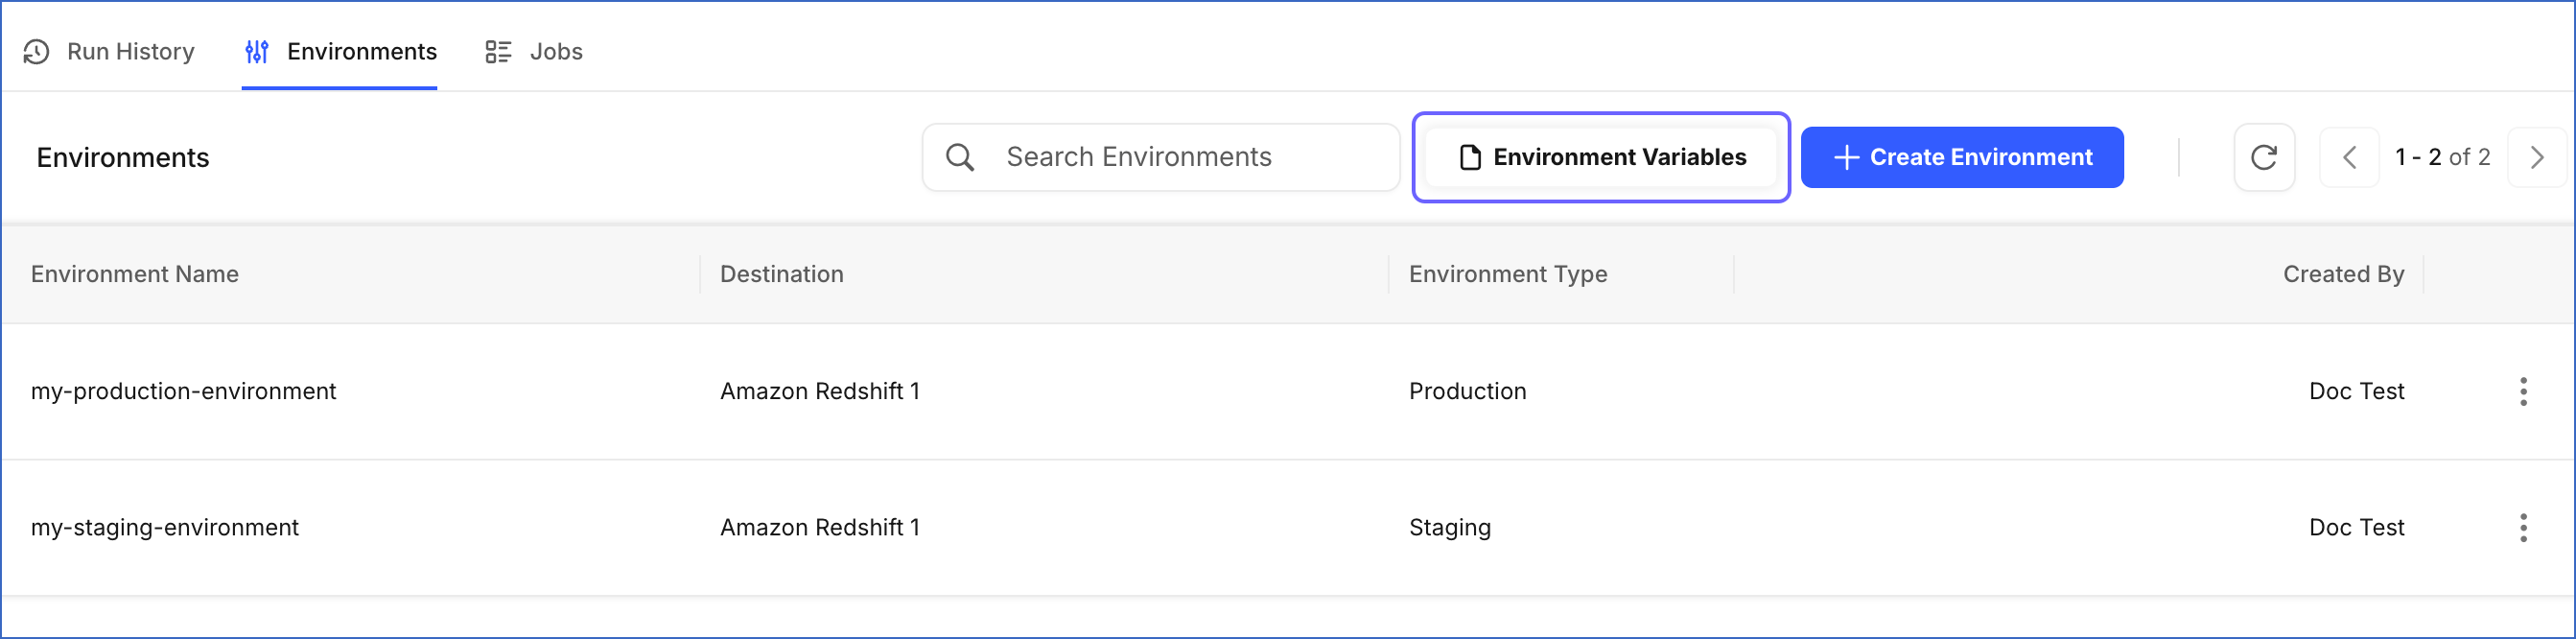This screenshot has height=639, width=2576.
Task: Open the Jobs tab
Action: coord(534,52)
